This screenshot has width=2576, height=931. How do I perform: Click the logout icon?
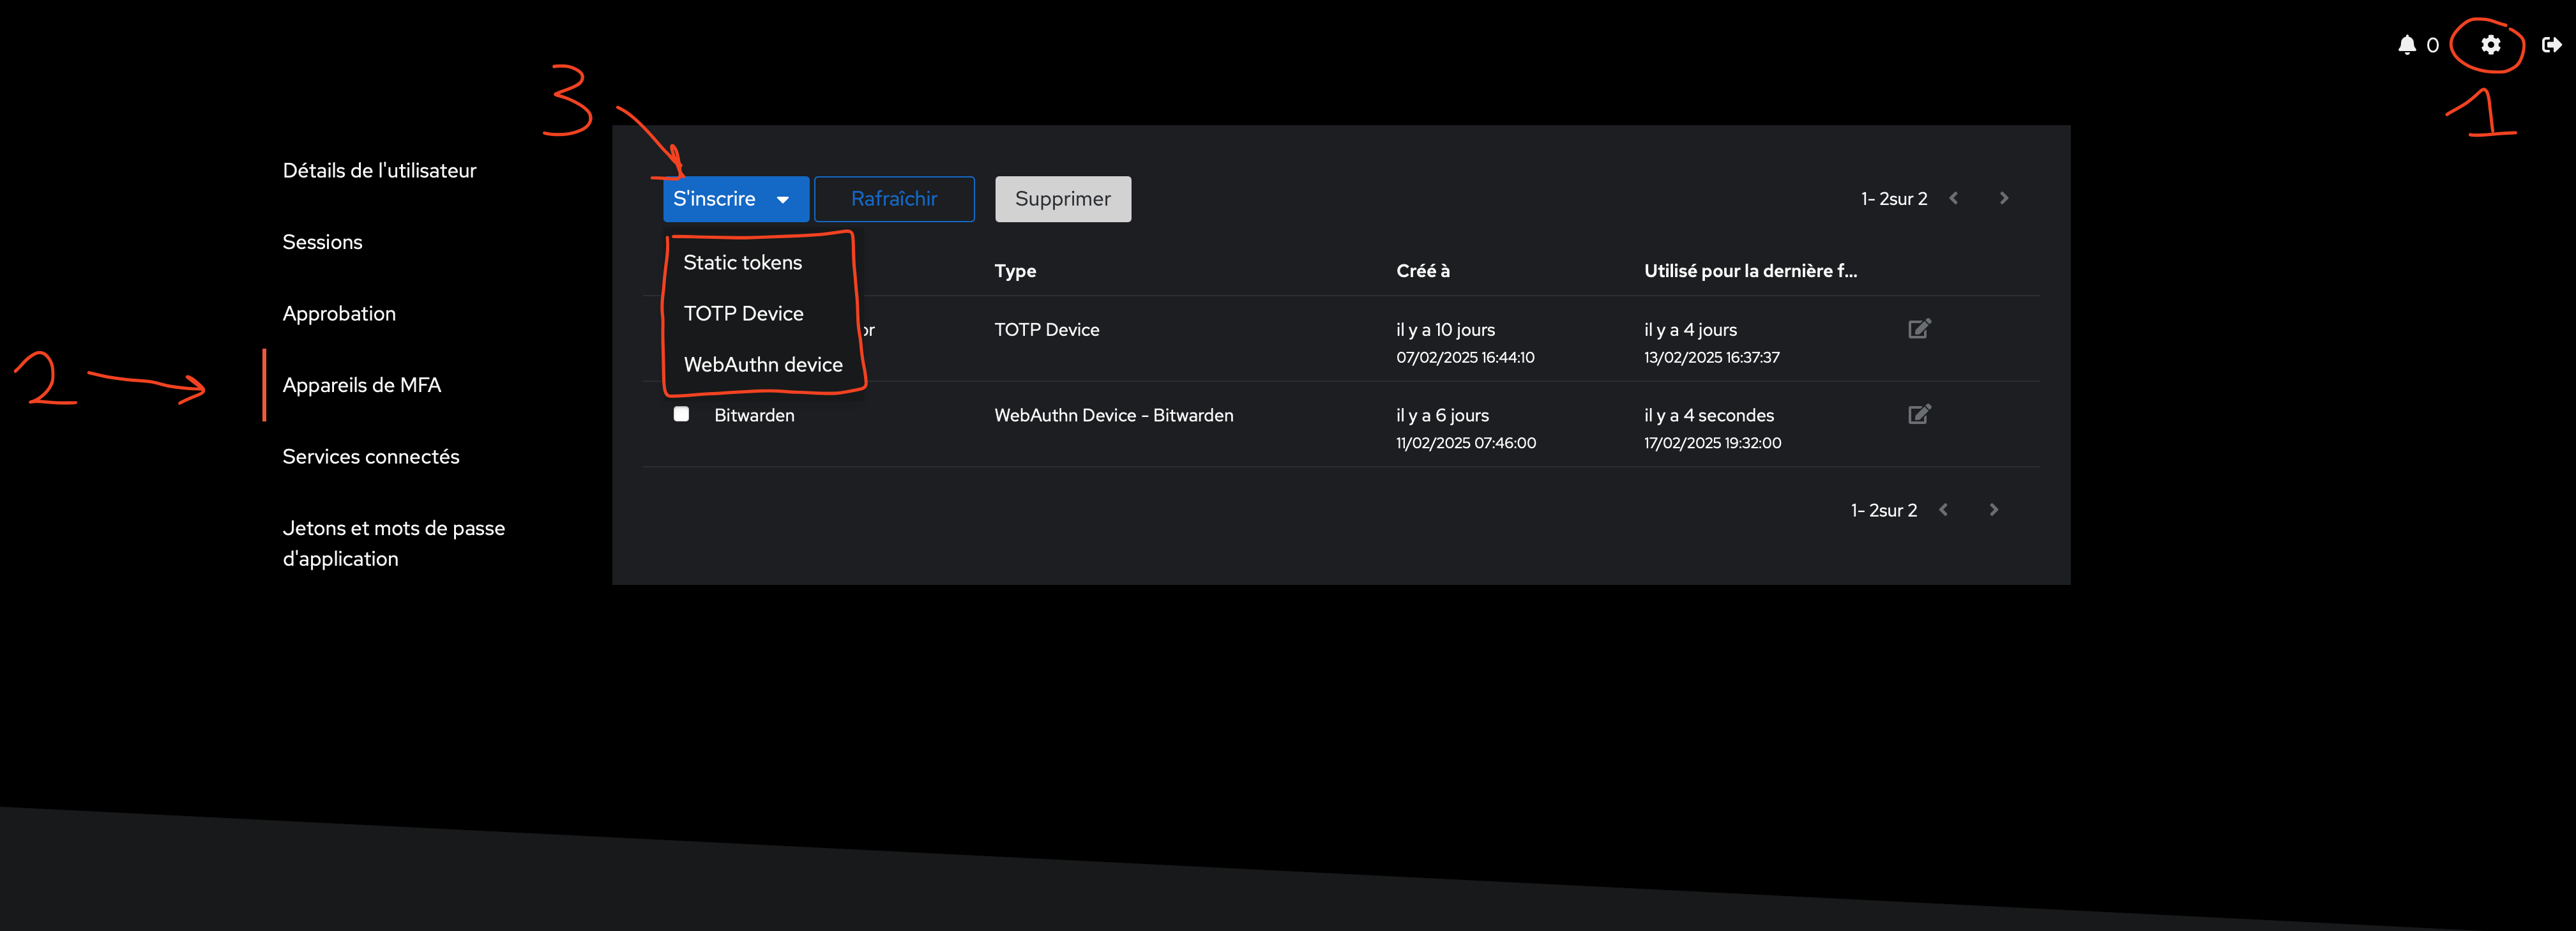point(2551,45)
